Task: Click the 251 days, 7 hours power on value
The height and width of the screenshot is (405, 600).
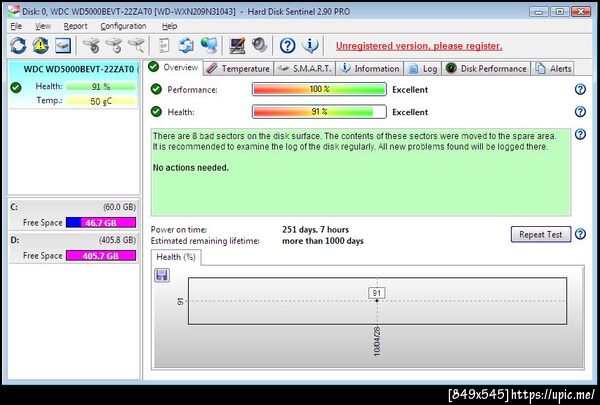Action: point(315,230)
